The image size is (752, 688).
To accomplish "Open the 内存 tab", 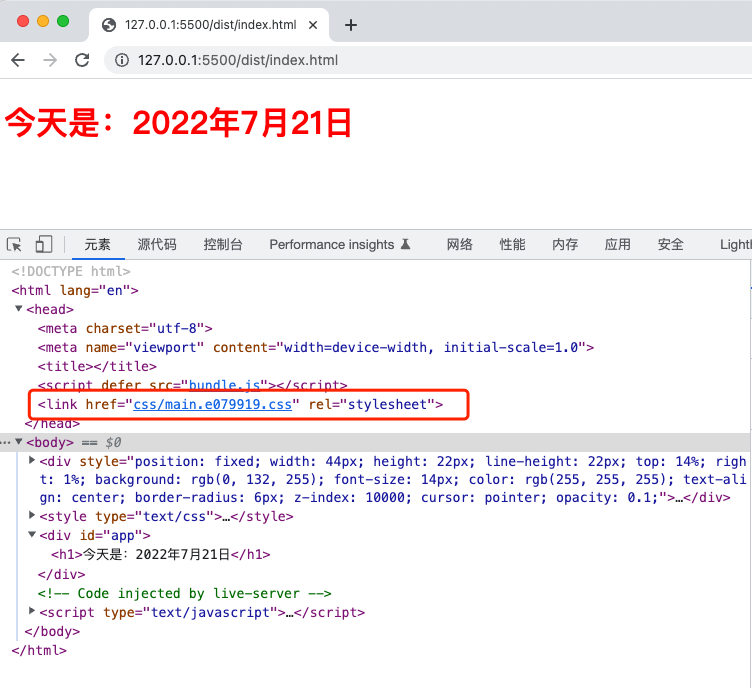I will tap(565, 245).
